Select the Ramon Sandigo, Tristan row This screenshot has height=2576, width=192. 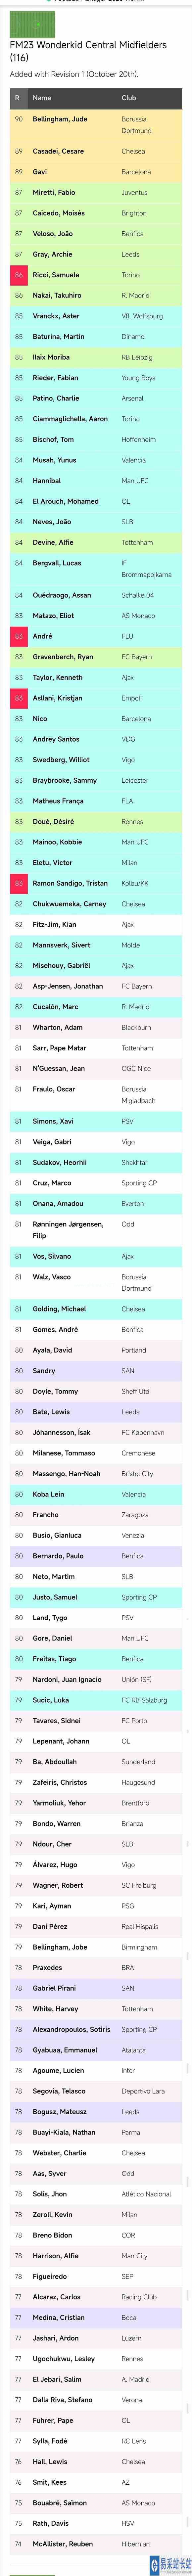pyautogui.click(x=96, y=883)
